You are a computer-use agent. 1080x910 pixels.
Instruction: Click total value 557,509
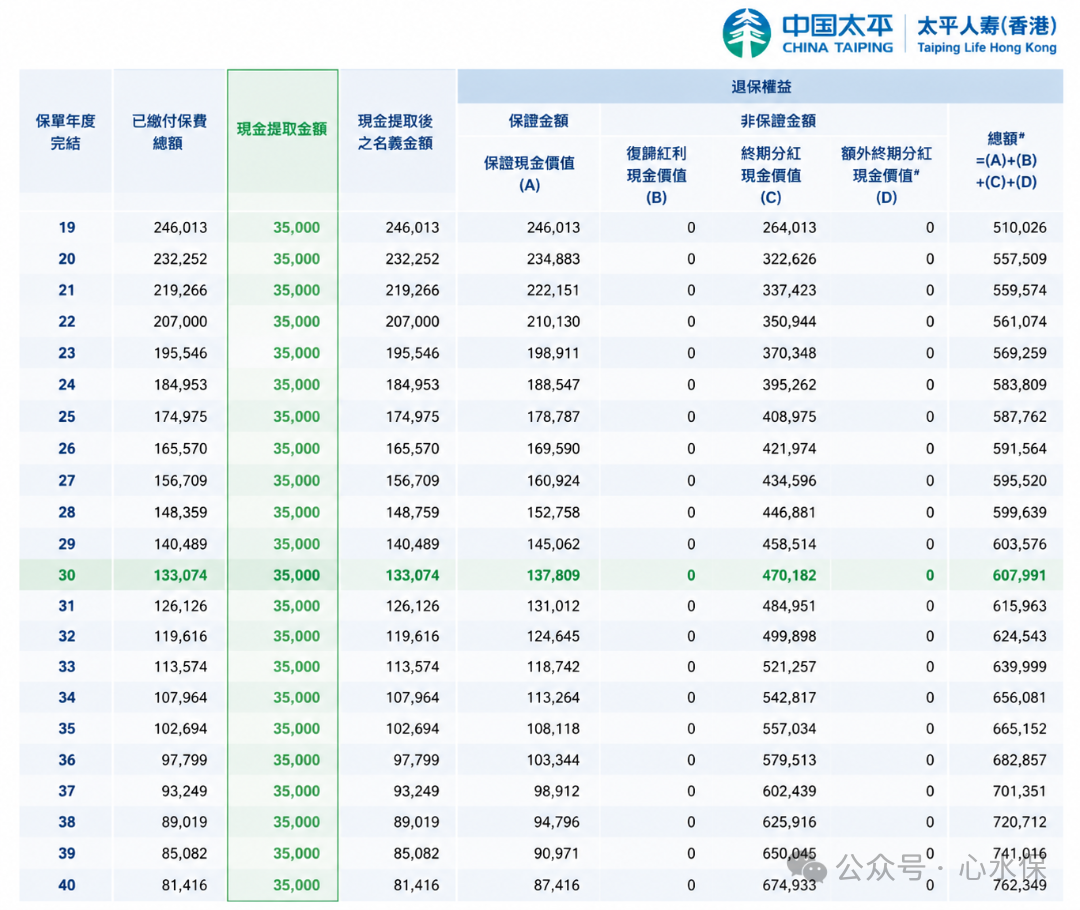point(1019,259)
